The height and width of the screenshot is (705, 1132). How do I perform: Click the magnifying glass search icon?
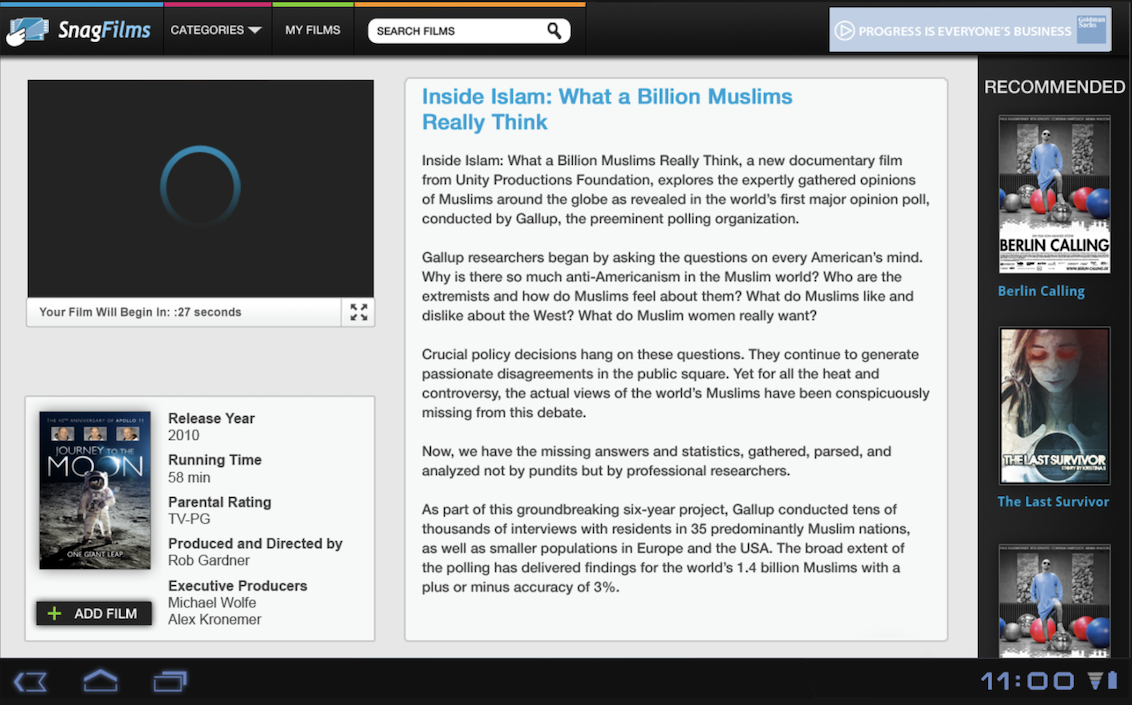click(x=554, y=31)
